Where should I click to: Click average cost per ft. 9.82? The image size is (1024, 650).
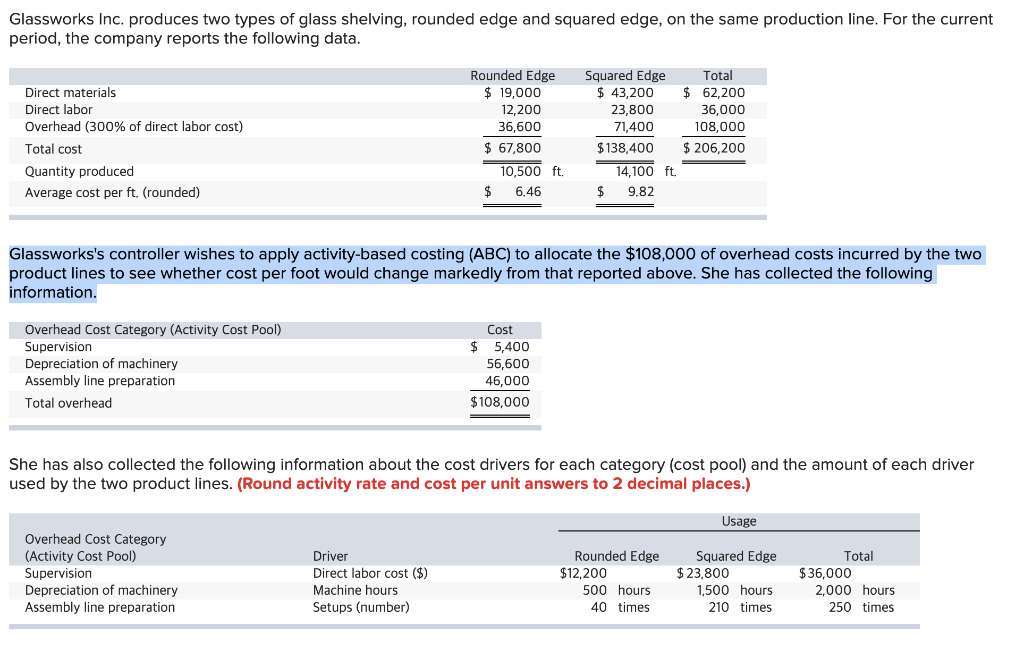(x=625, y=191)
